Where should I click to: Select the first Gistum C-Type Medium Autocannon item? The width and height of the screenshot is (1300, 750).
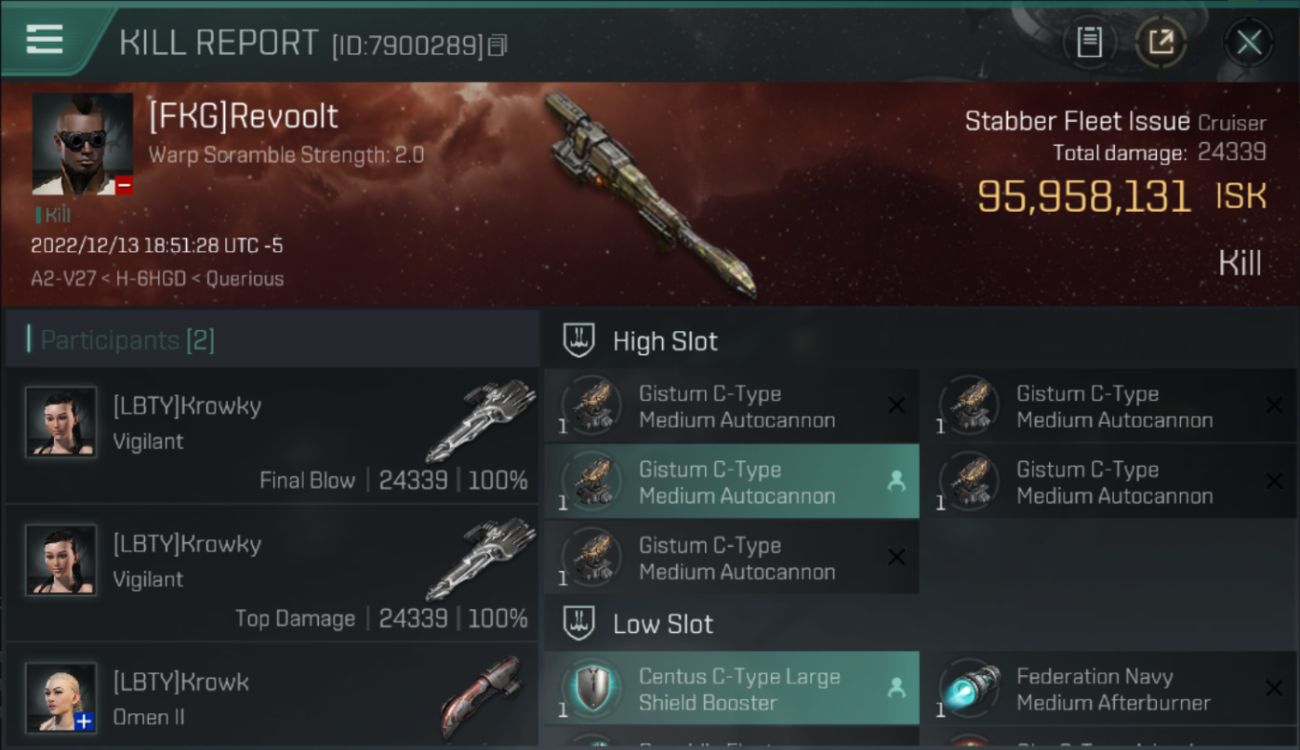coord(731,406)
